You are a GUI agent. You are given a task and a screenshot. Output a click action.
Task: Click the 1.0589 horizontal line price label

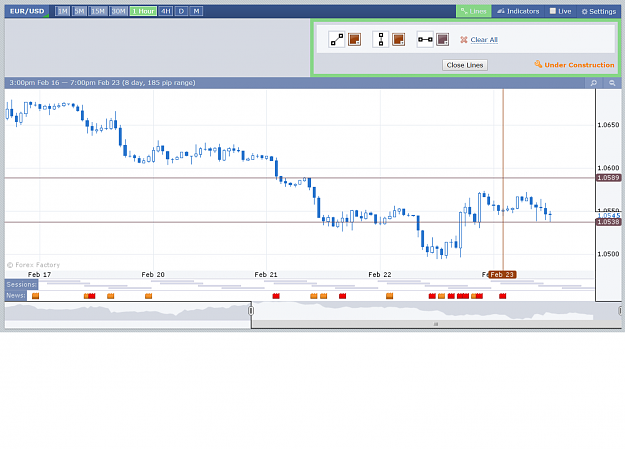pos(609,178)
